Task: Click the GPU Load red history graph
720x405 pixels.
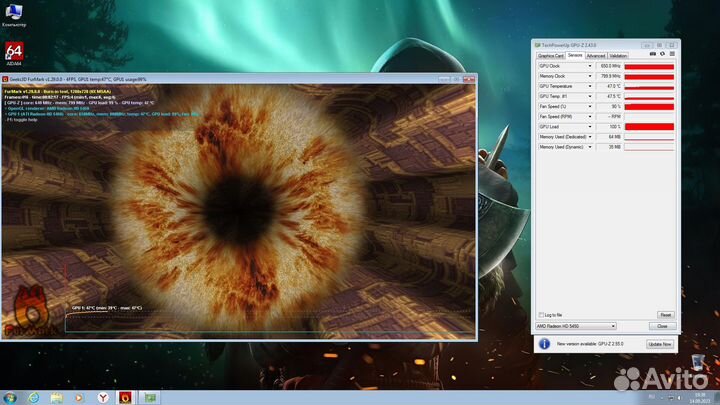Action: tap(649, 127)
